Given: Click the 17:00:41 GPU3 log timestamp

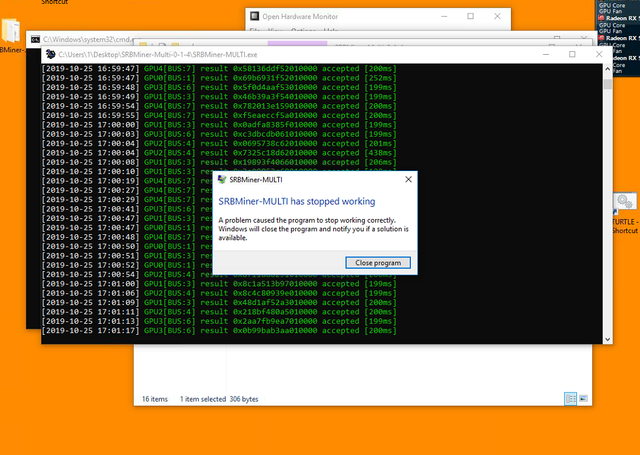Looking at the screenshot, I should (90, 209).
